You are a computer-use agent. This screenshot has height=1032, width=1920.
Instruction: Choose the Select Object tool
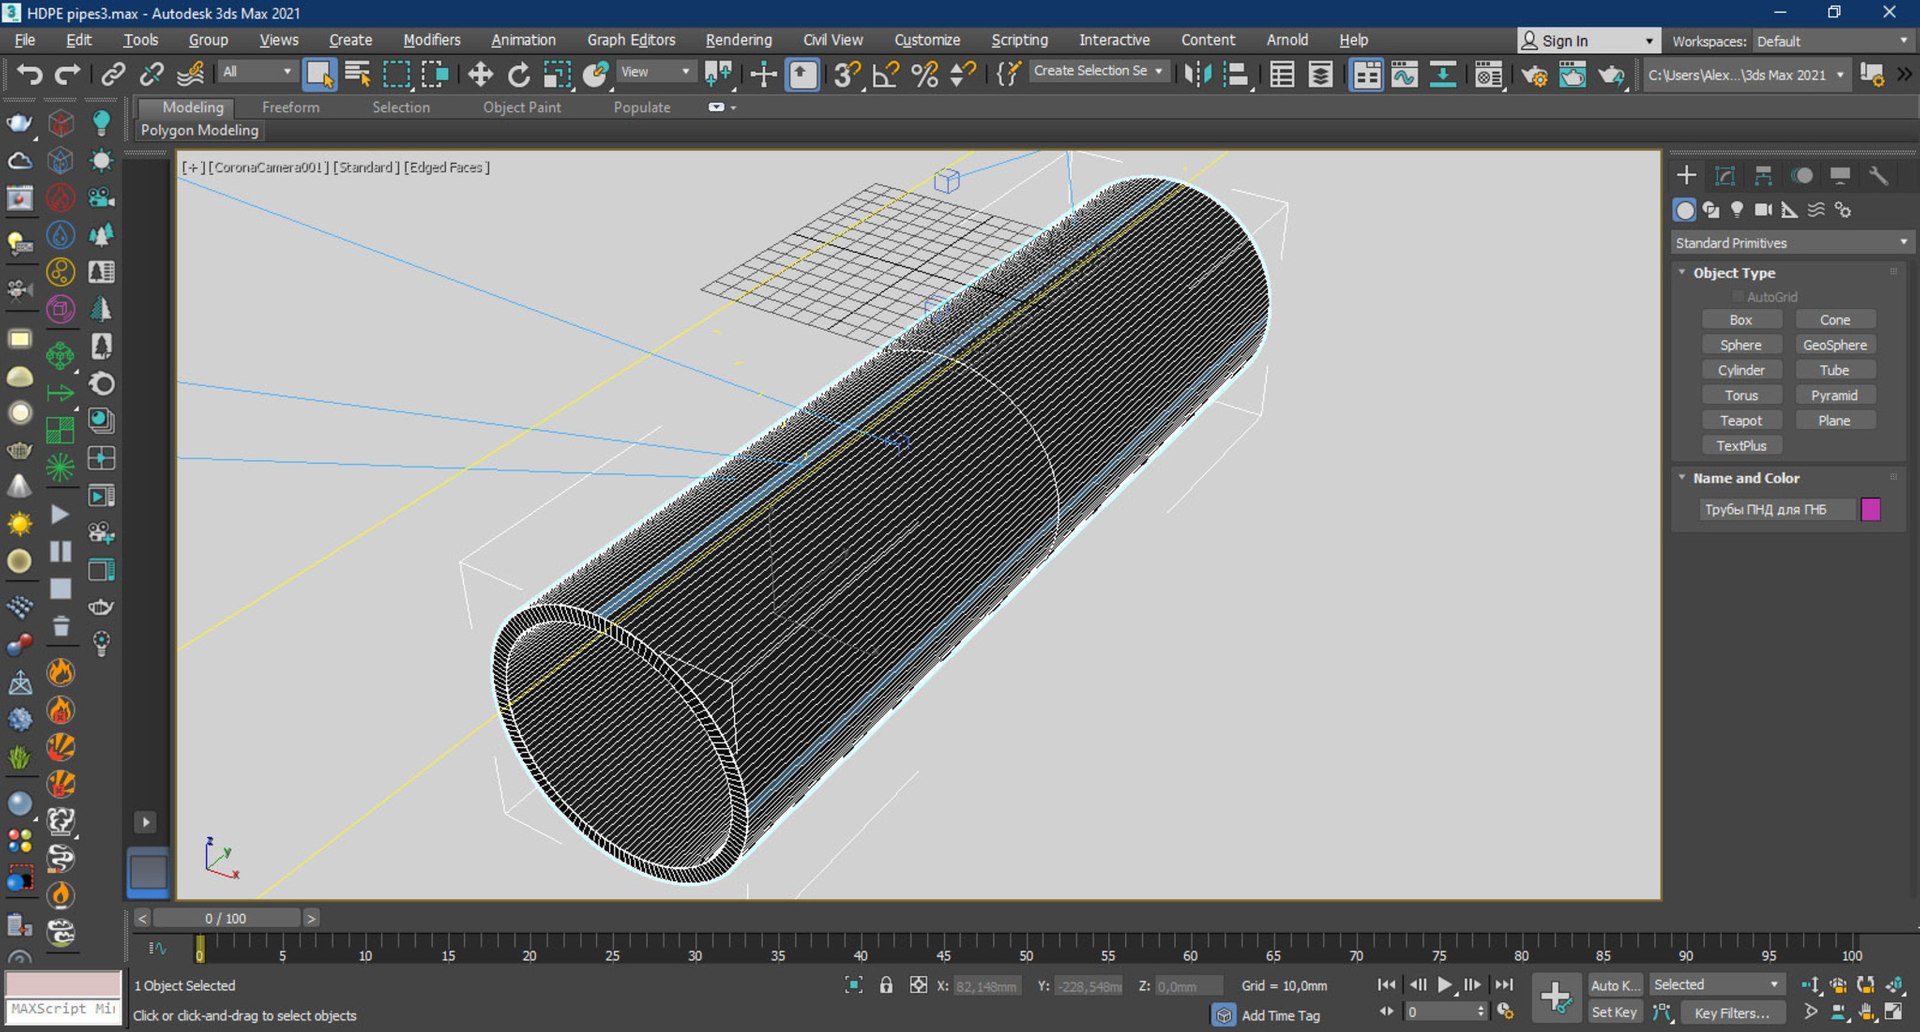(x=319, y=75)
